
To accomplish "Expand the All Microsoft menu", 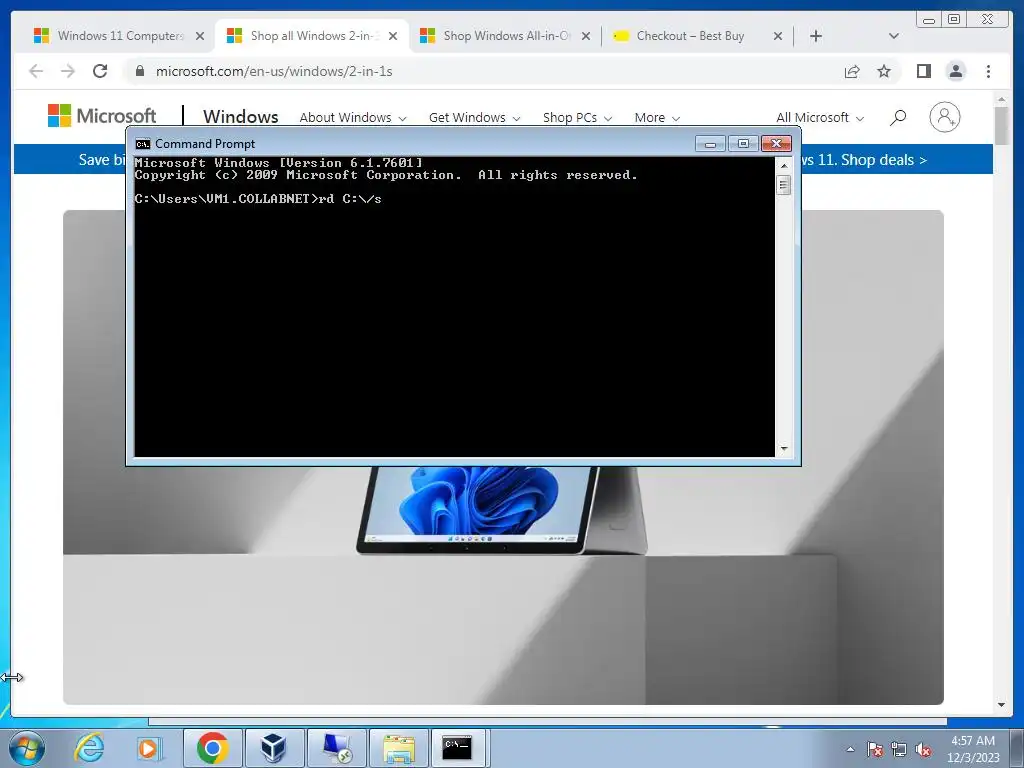I will 820,118.
